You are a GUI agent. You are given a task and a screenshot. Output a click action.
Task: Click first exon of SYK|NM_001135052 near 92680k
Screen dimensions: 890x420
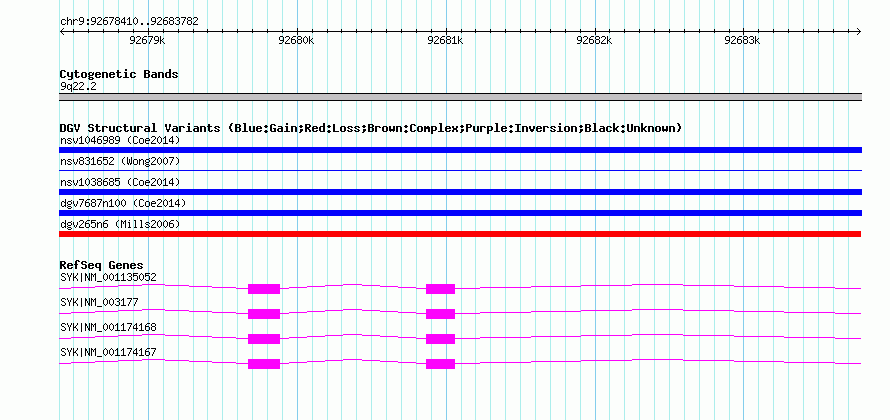264,289
